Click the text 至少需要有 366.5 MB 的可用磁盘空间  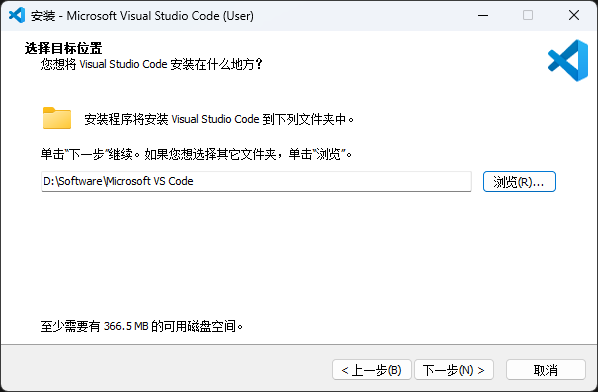[142, 326]
